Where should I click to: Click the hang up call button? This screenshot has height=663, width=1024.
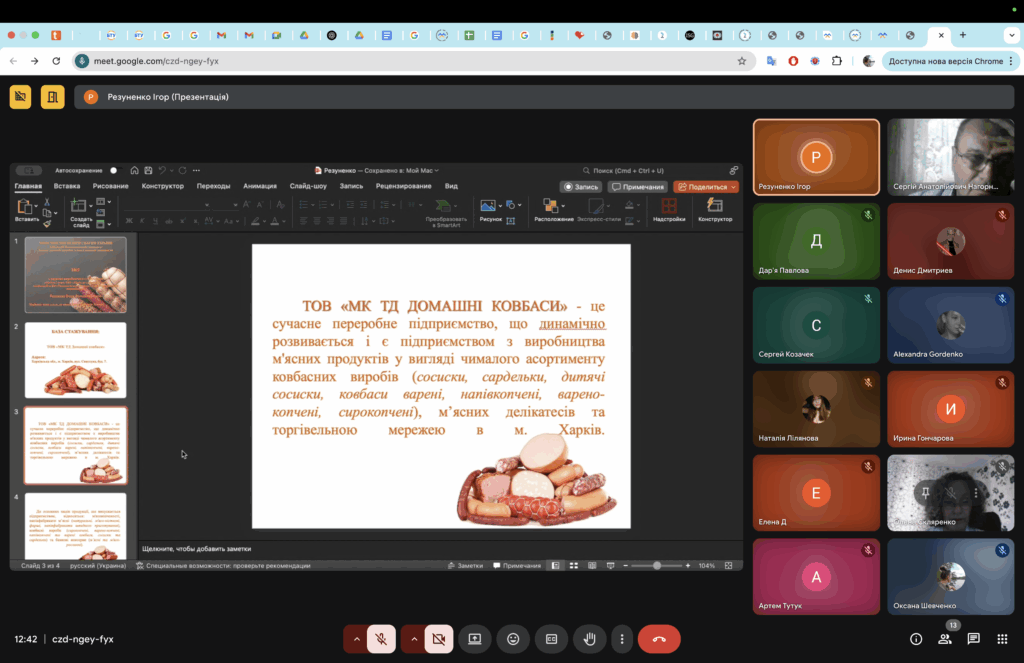pyautogui.click(x=659, y=639)
